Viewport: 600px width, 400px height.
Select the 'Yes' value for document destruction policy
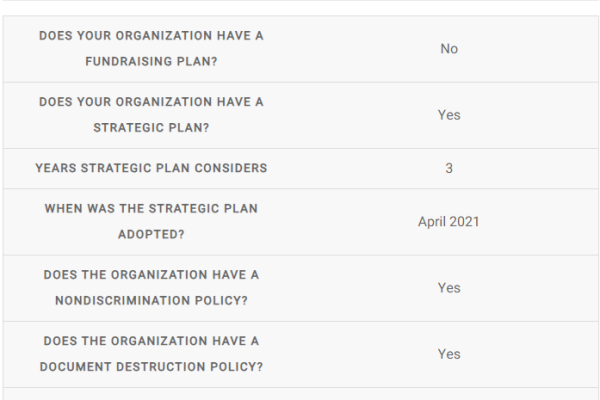point(449,354)
